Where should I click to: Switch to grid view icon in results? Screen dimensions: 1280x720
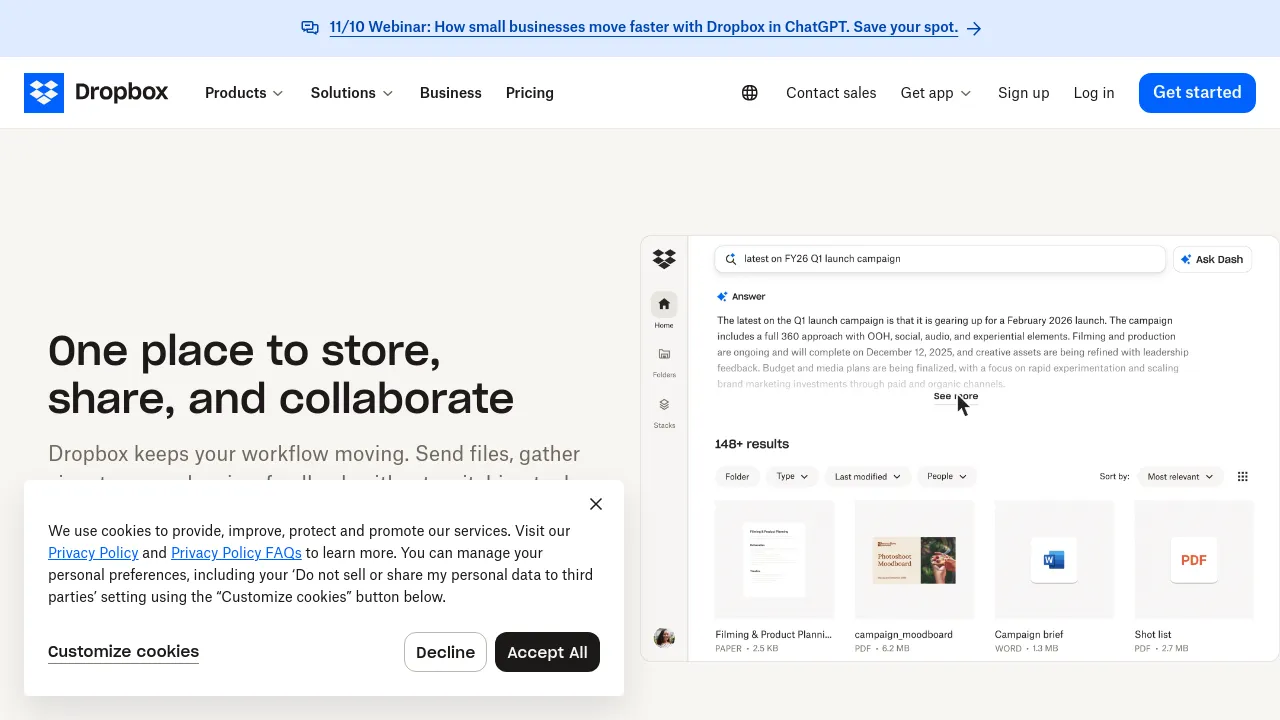(x=1243, y=477)
